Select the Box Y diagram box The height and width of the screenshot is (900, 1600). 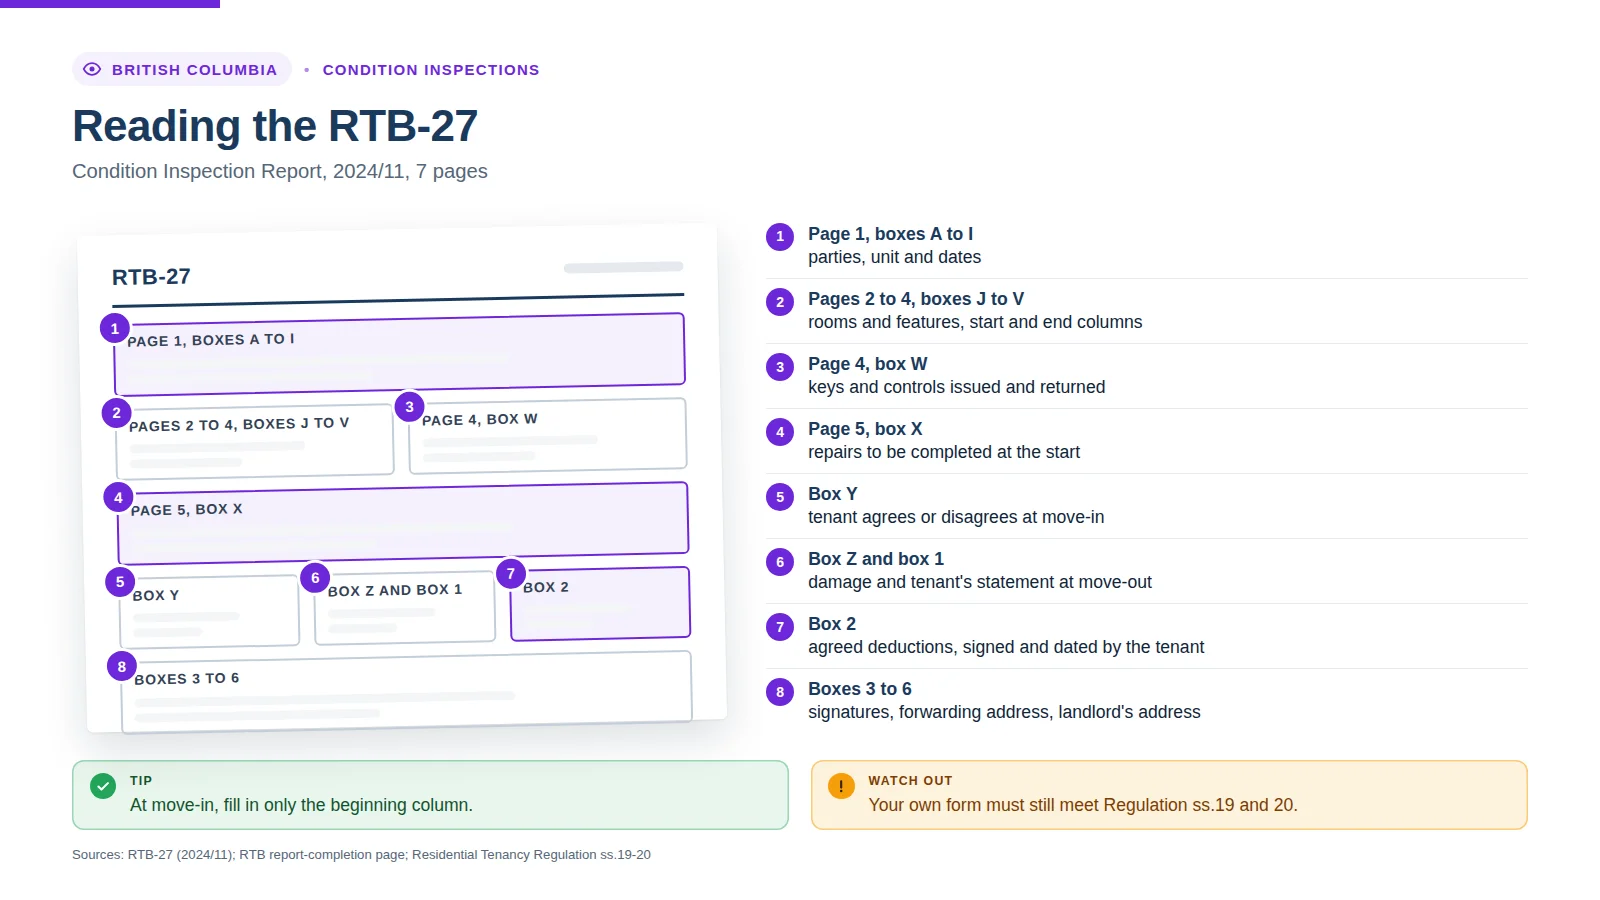point(209,610)
